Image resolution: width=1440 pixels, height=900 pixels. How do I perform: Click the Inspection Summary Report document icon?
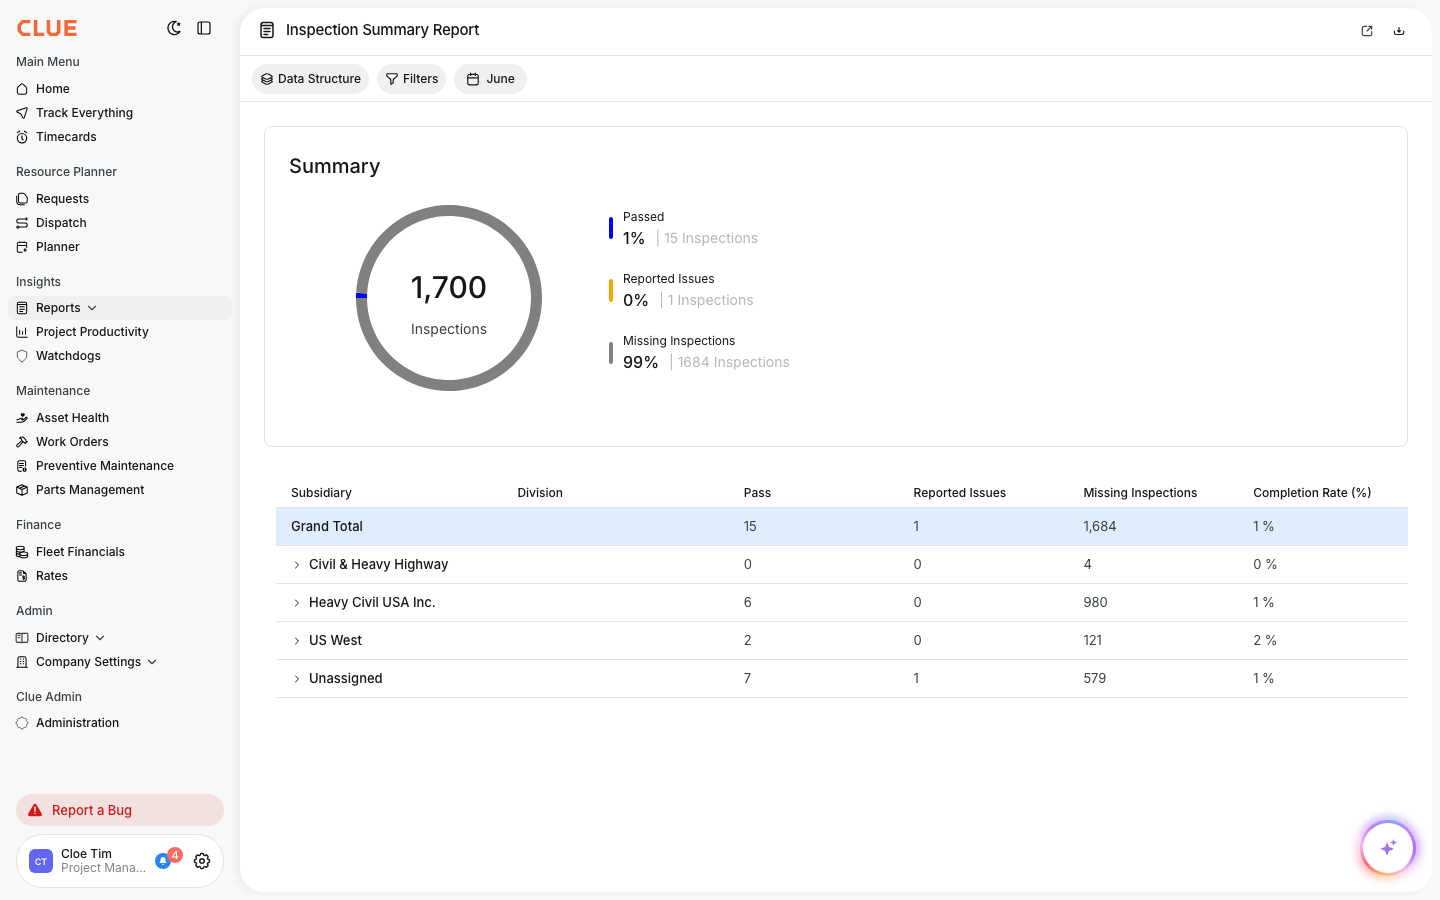267,30
